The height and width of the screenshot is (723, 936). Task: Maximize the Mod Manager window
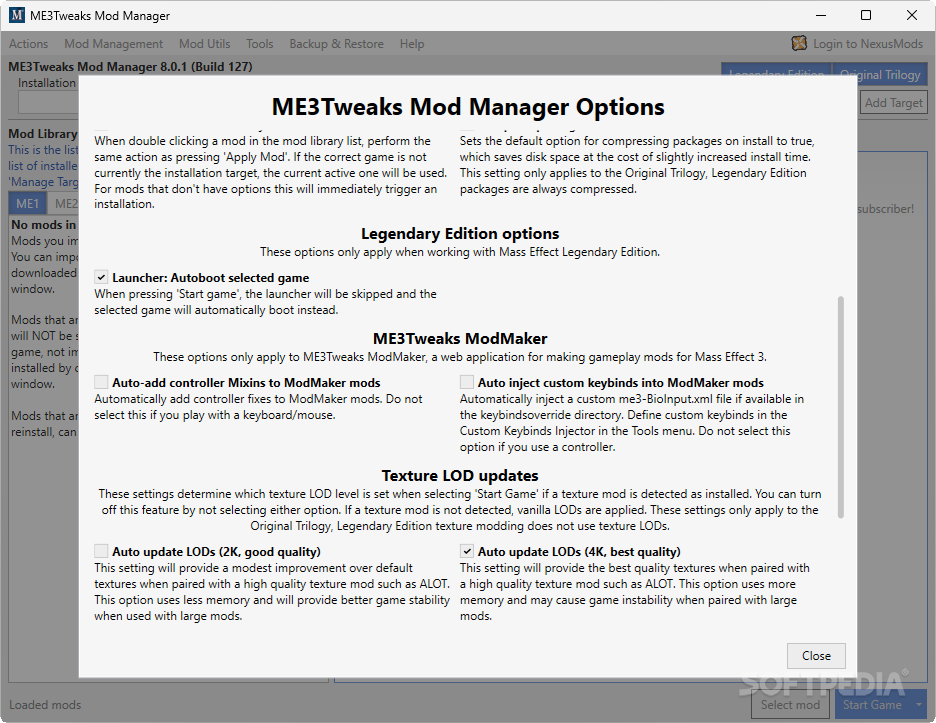pos(866,16)
